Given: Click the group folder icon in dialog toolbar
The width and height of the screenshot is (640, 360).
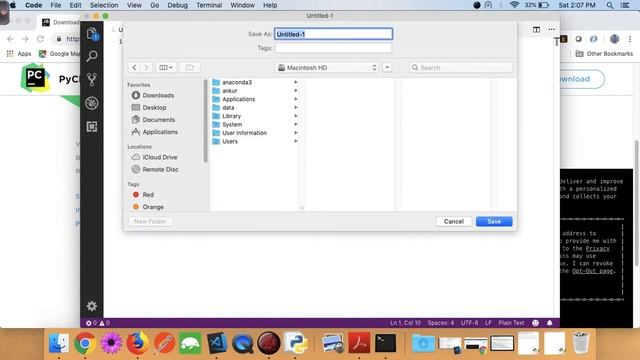Looking at the screenshot, I should tap(189, 67).
